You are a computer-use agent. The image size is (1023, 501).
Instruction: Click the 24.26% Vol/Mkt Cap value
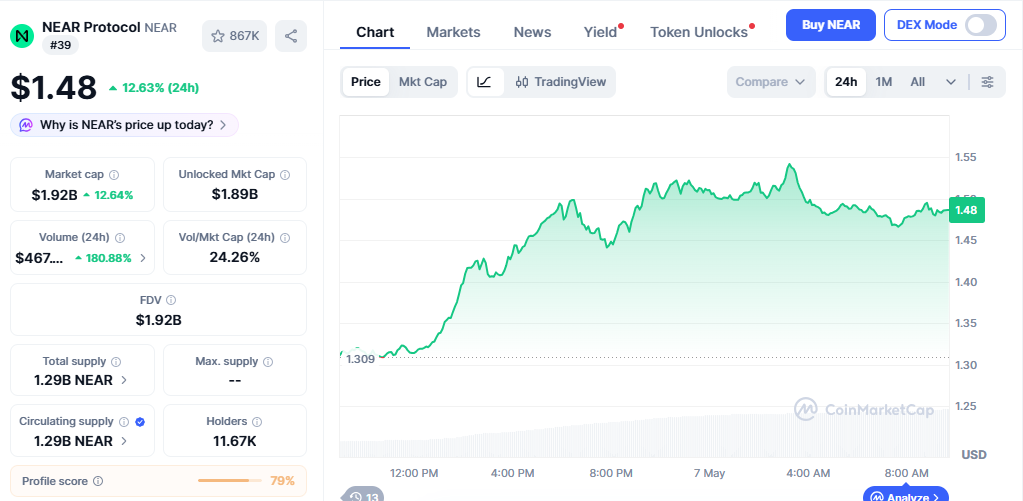[235, 257]
